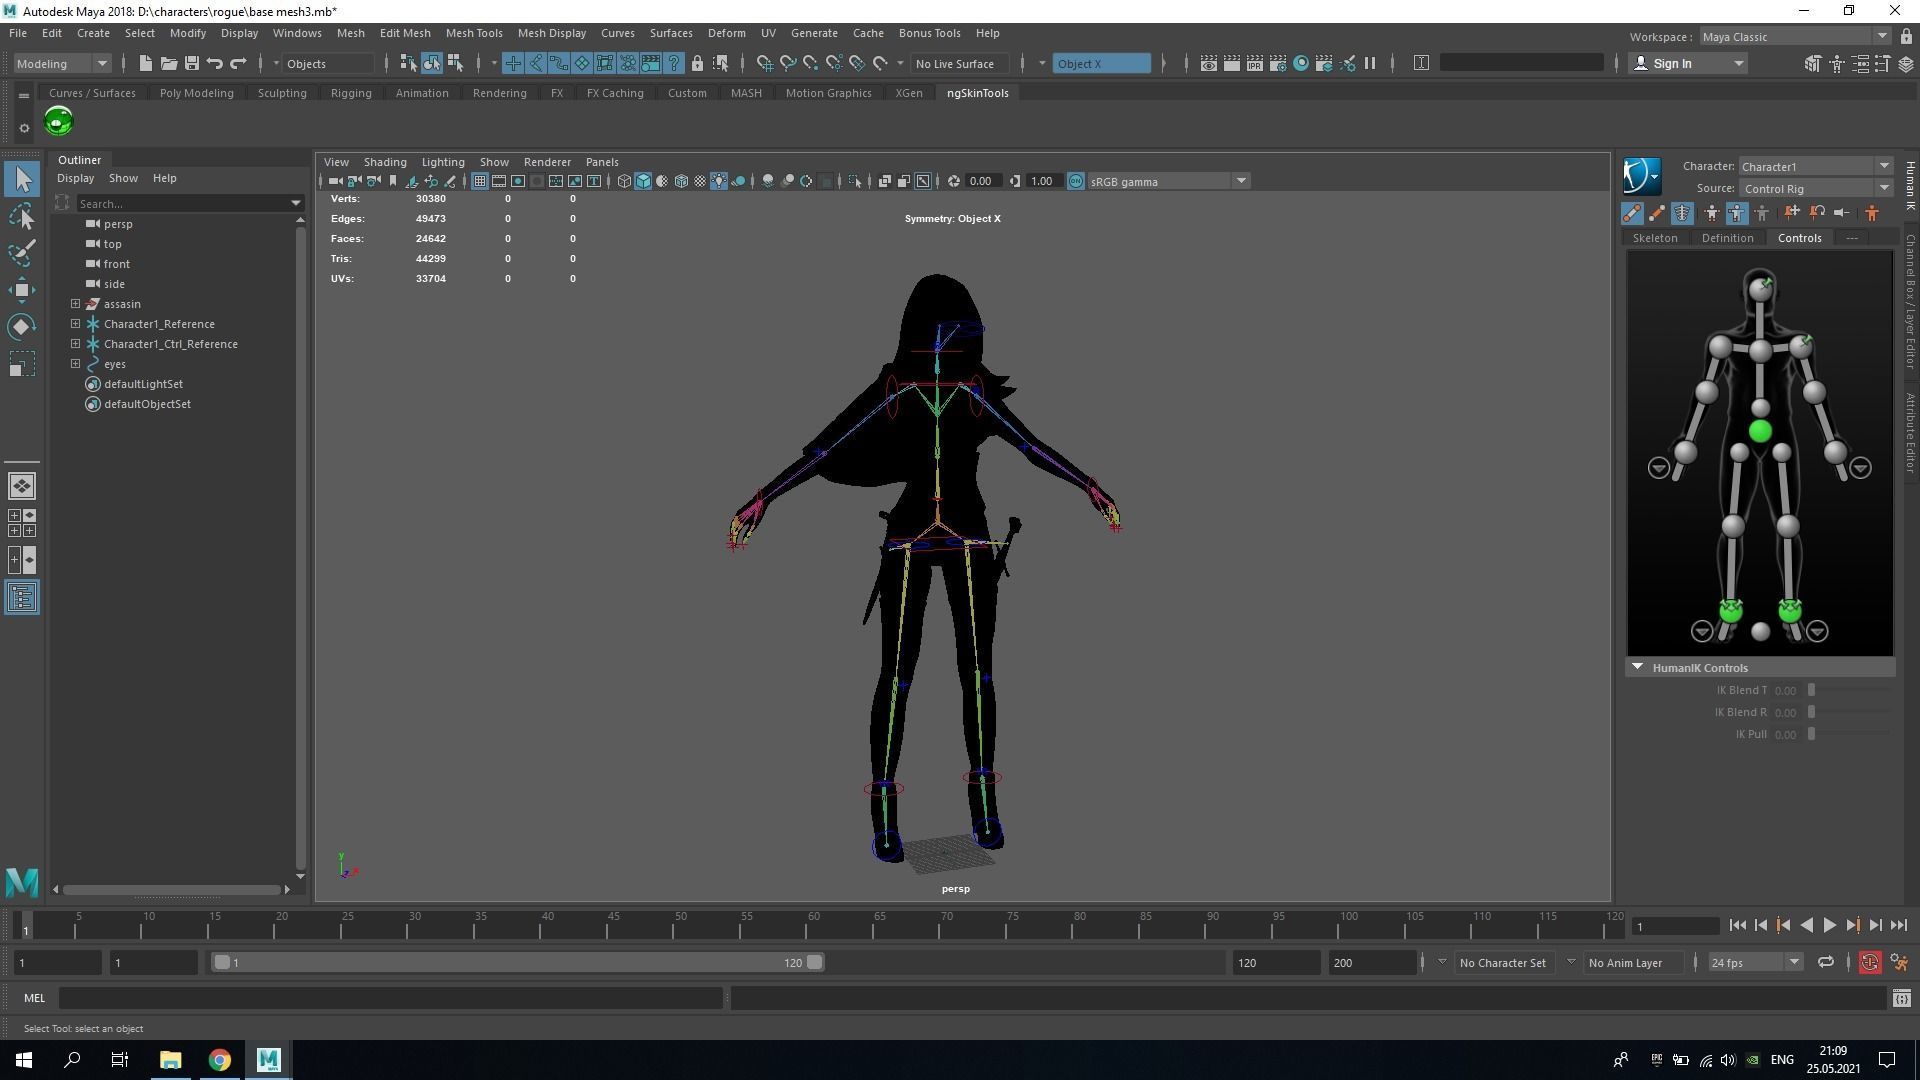Screen dimensions: 1920x1080
Task: Open the Deform menu
Action: coord(726,33)
